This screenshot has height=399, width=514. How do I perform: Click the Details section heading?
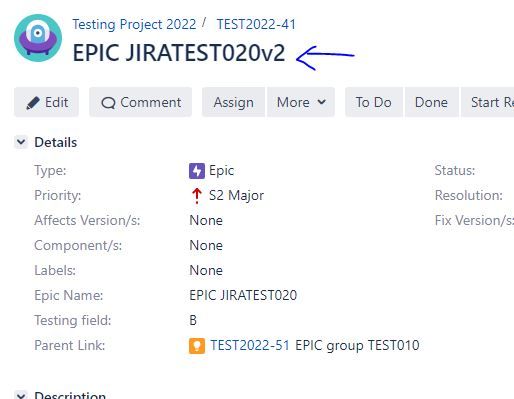point(56,142)
